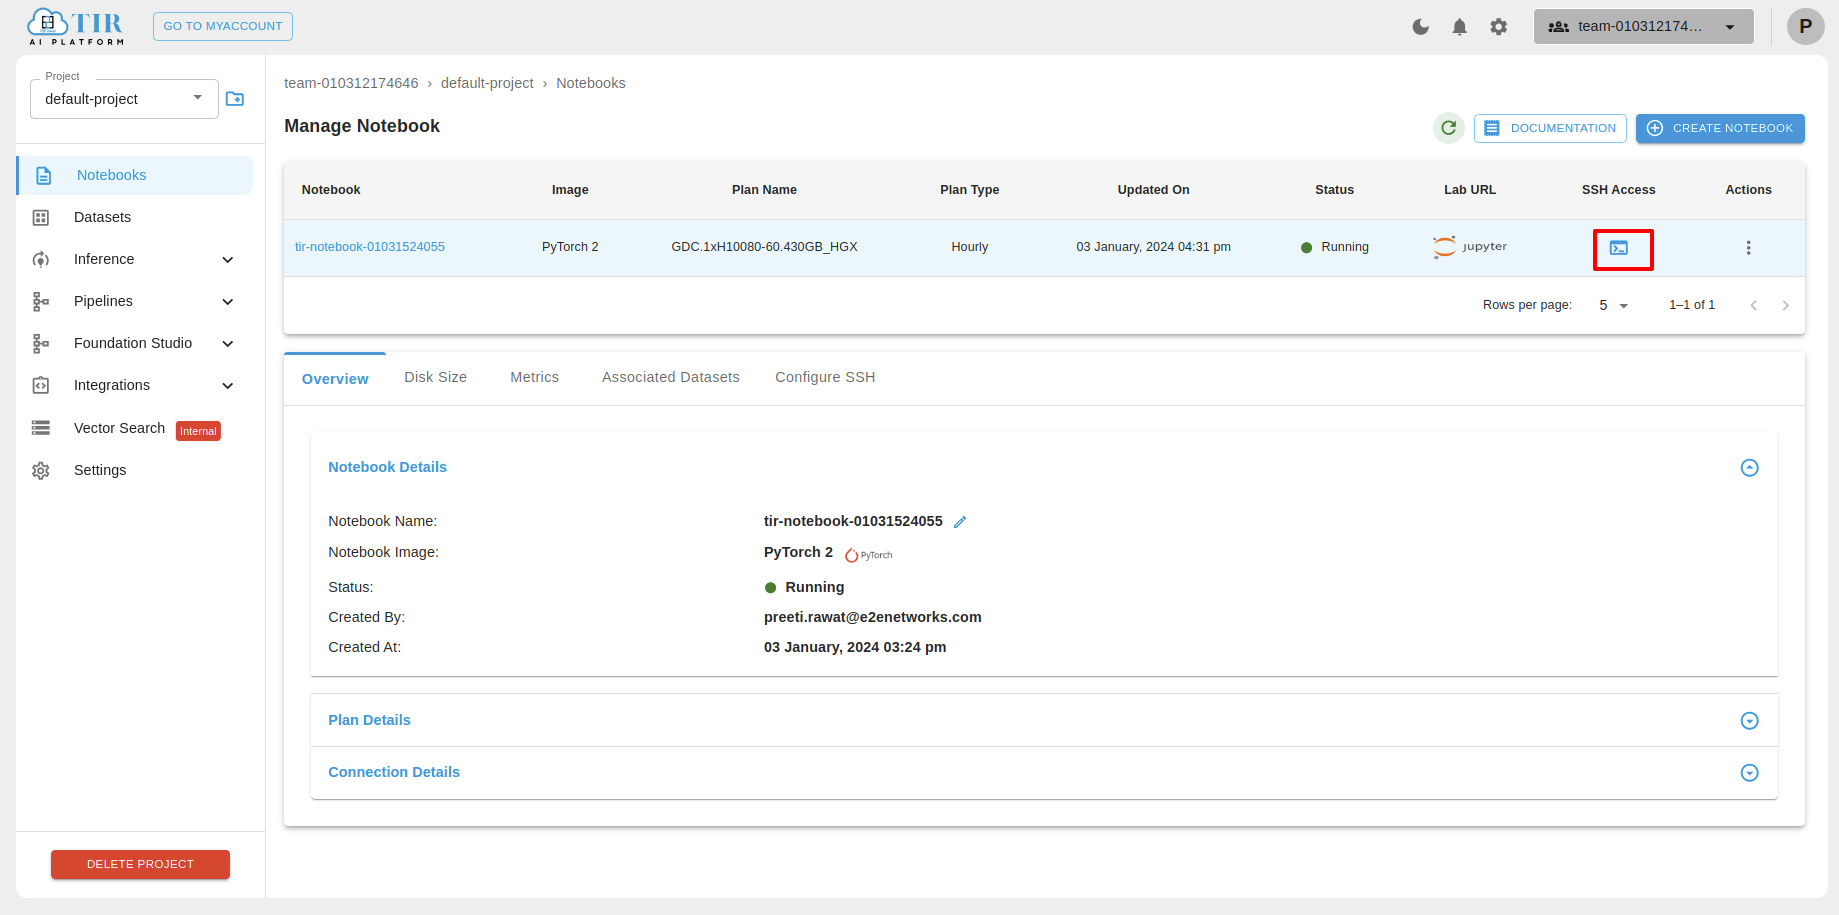
Task: Click the '1–1 of 1' pagination text
Action: click(1691, 305)
